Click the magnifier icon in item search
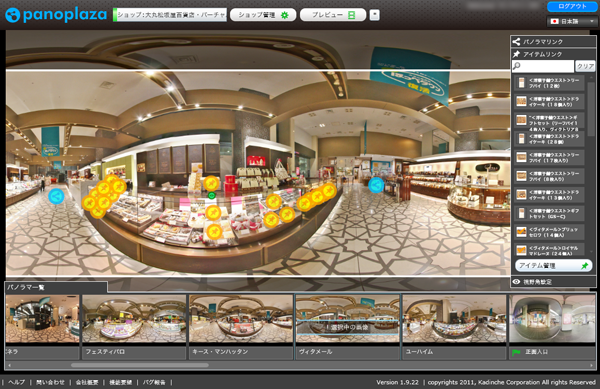600x389 pixels. (517, 66)
